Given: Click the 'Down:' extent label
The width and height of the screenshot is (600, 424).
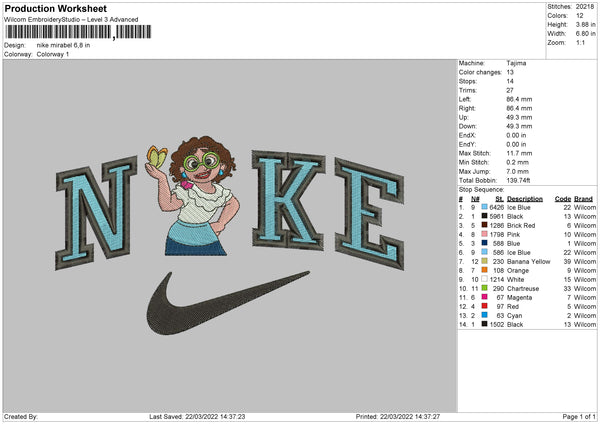Looking at the screenshot, I should (468, 126).
